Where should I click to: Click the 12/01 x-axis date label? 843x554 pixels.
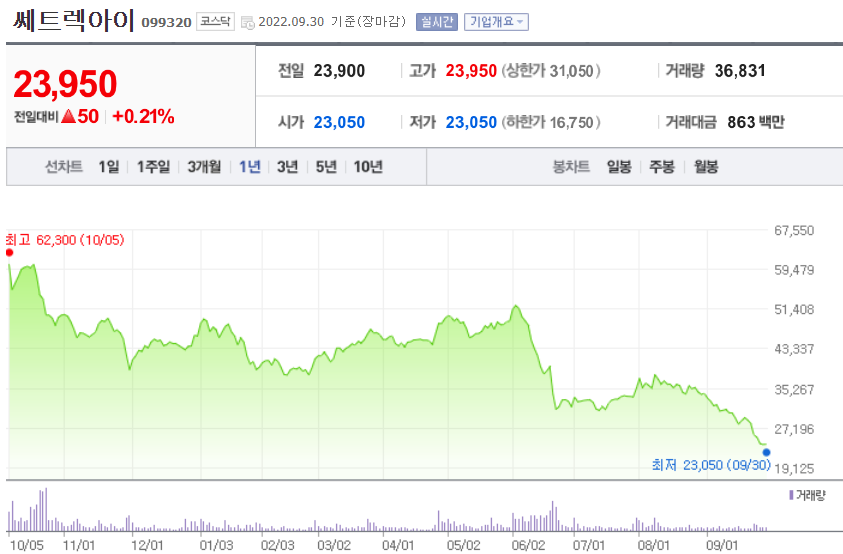(147, 545)
